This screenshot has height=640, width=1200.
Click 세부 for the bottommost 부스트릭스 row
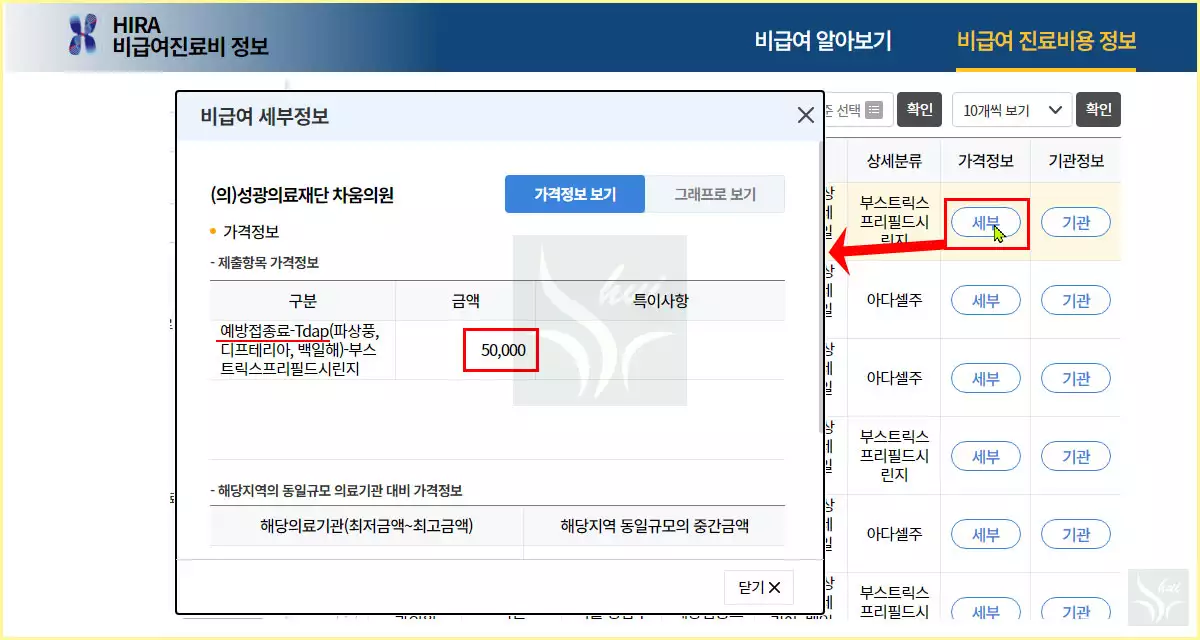click(986, 611)
